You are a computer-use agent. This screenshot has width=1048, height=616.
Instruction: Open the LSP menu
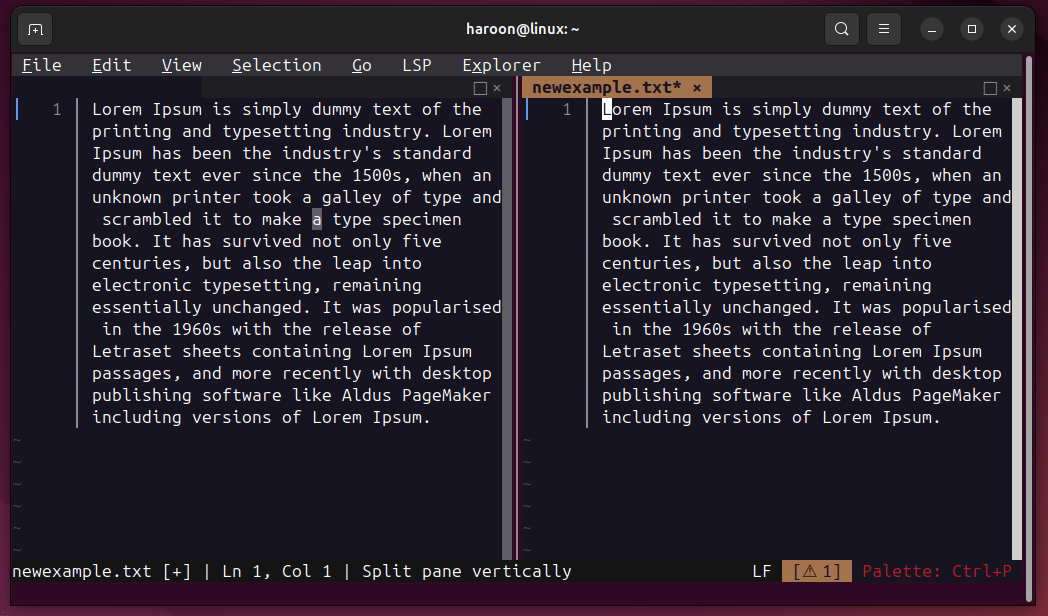tap(416, 65)
